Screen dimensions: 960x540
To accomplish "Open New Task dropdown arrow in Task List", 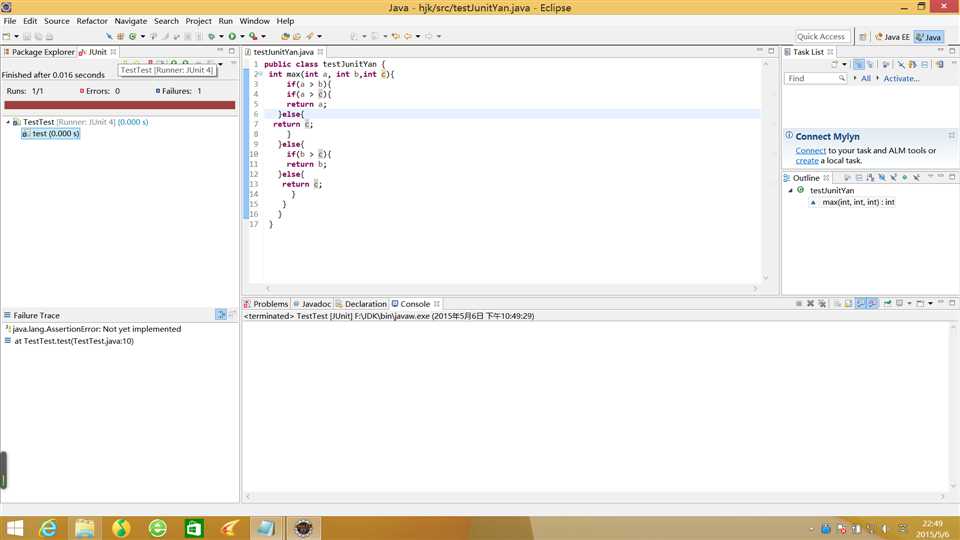I will pos(844,64).
